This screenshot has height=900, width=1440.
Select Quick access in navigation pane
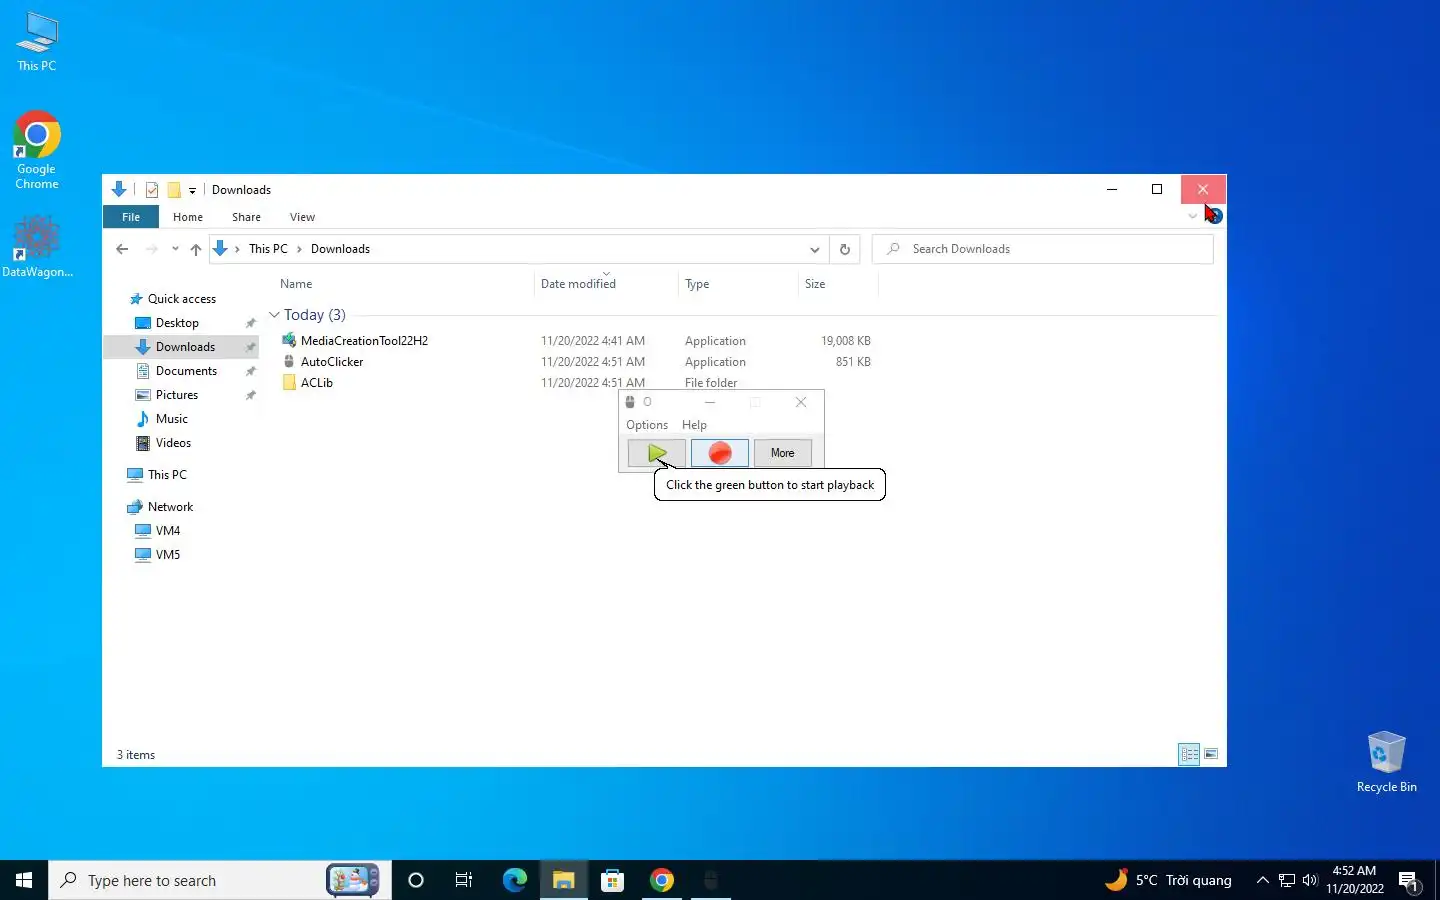[x=181, y=299]
